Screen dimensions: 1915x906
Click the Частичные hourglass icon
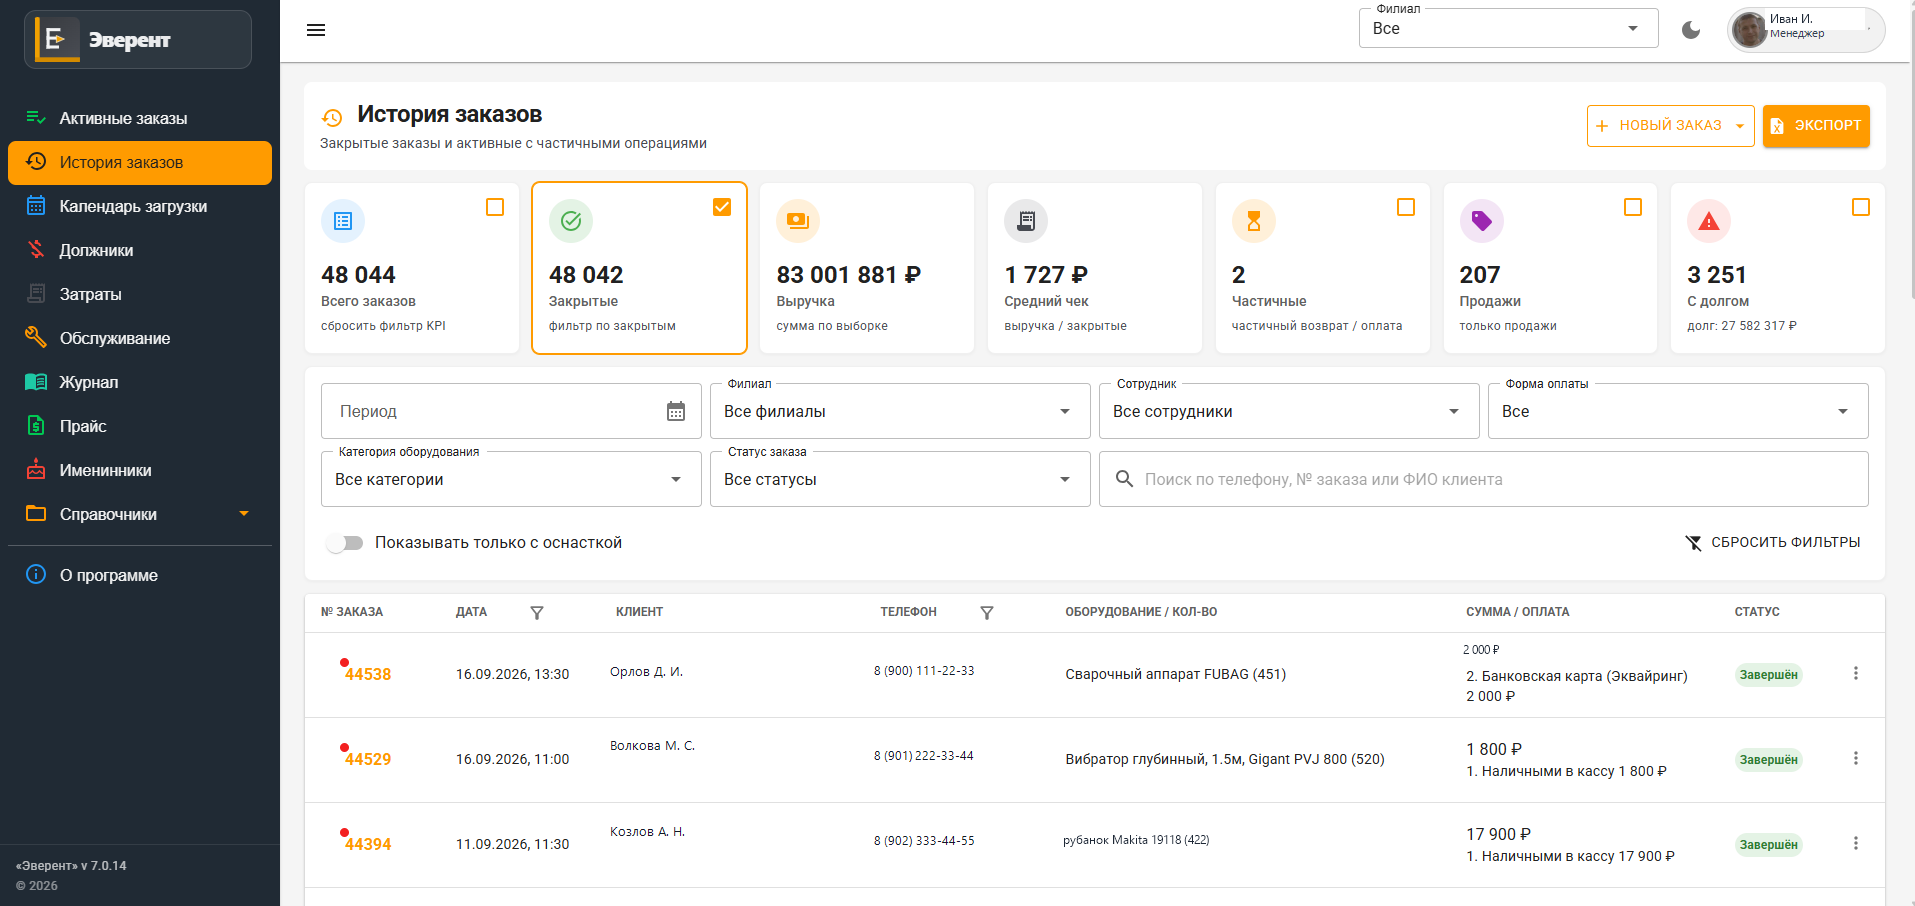[1254, 221]
